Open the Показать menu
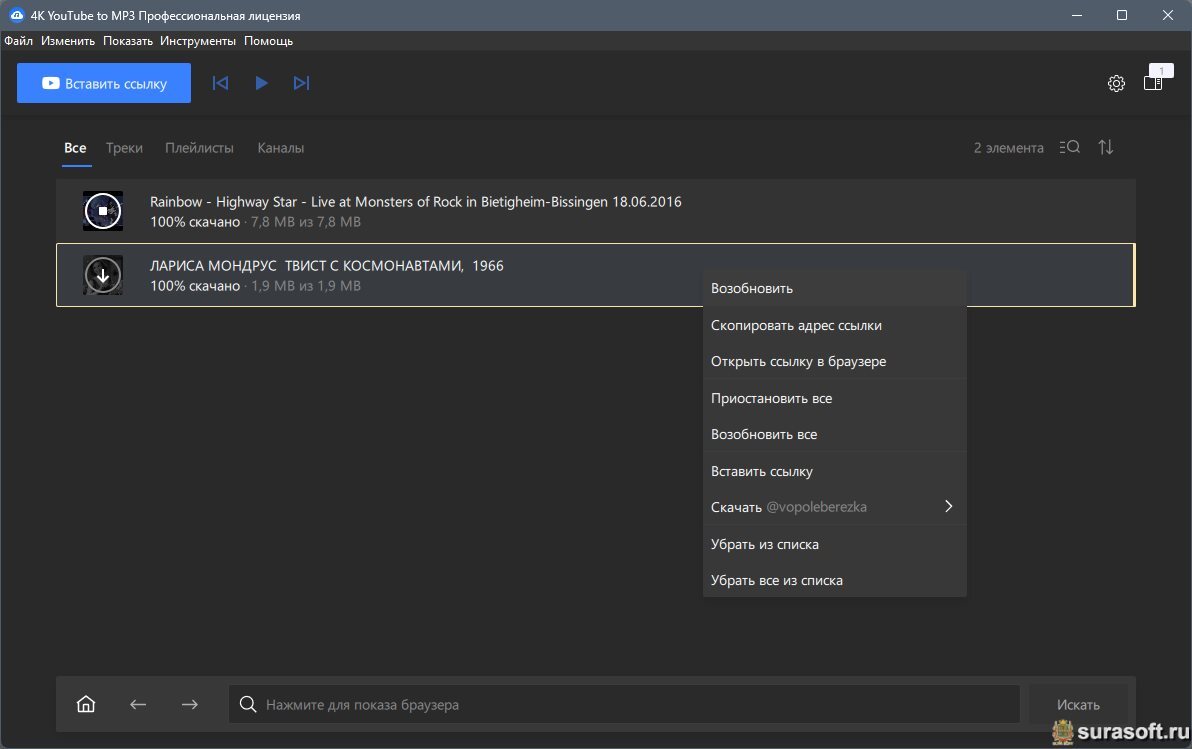 point(128,41)
